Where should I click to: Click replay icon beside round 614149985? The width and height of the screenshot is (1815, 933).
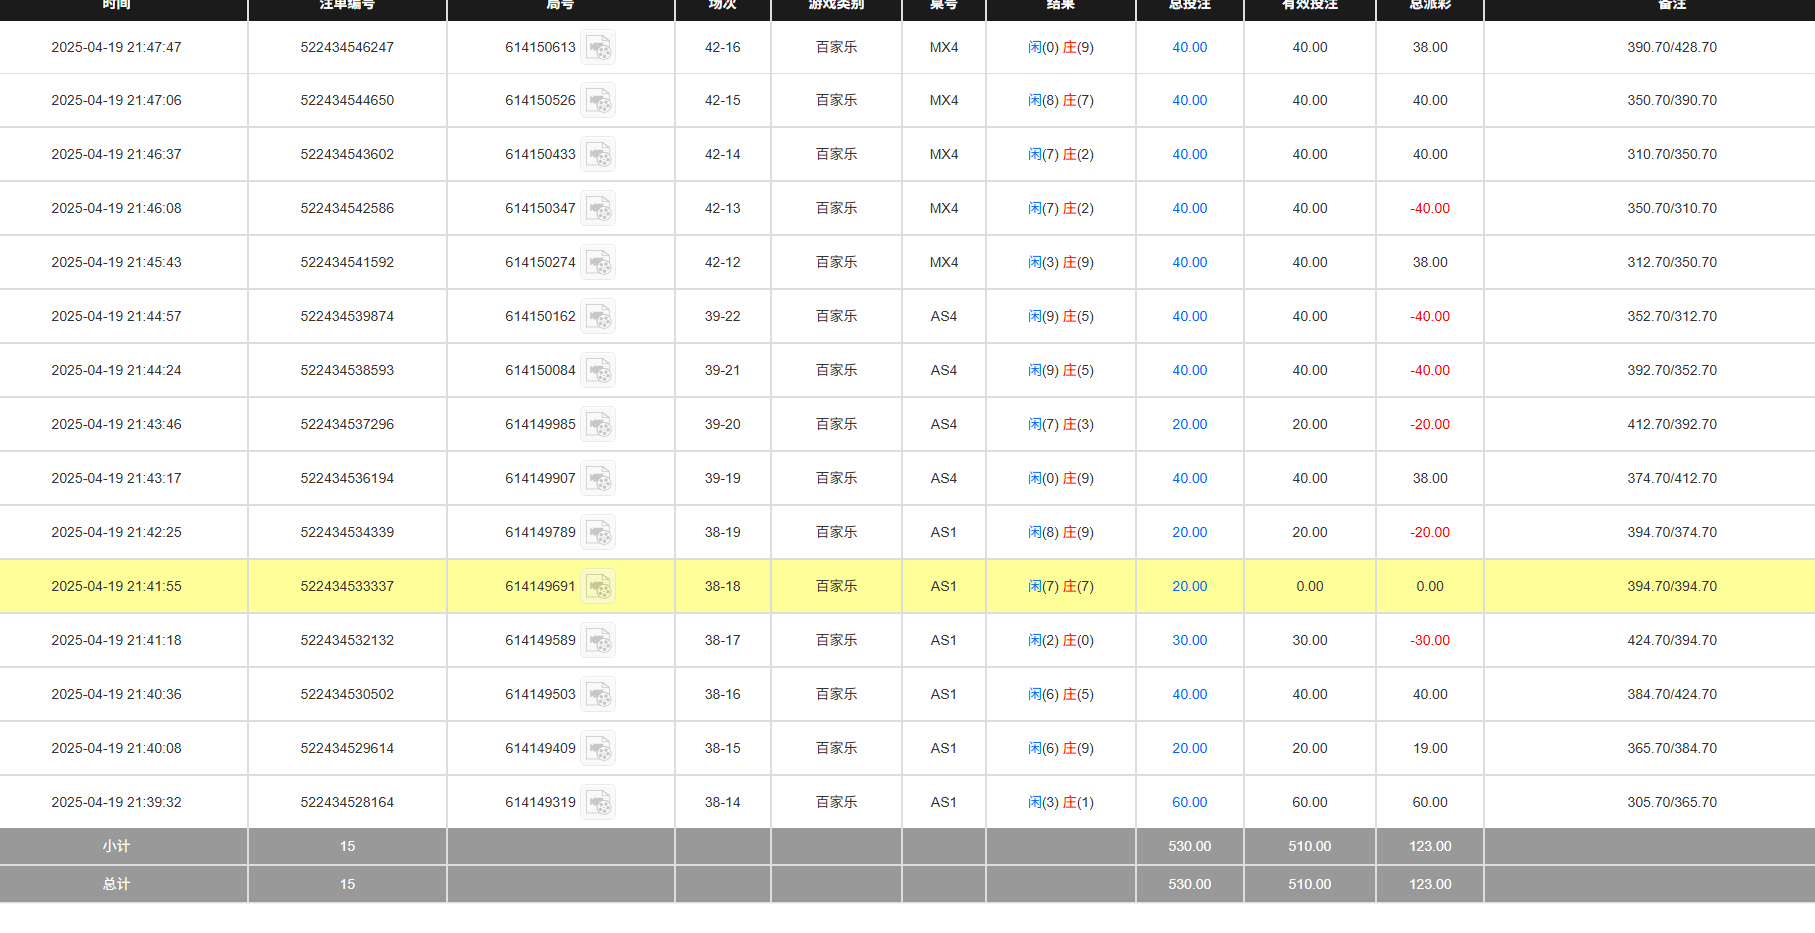coord(598,425)
